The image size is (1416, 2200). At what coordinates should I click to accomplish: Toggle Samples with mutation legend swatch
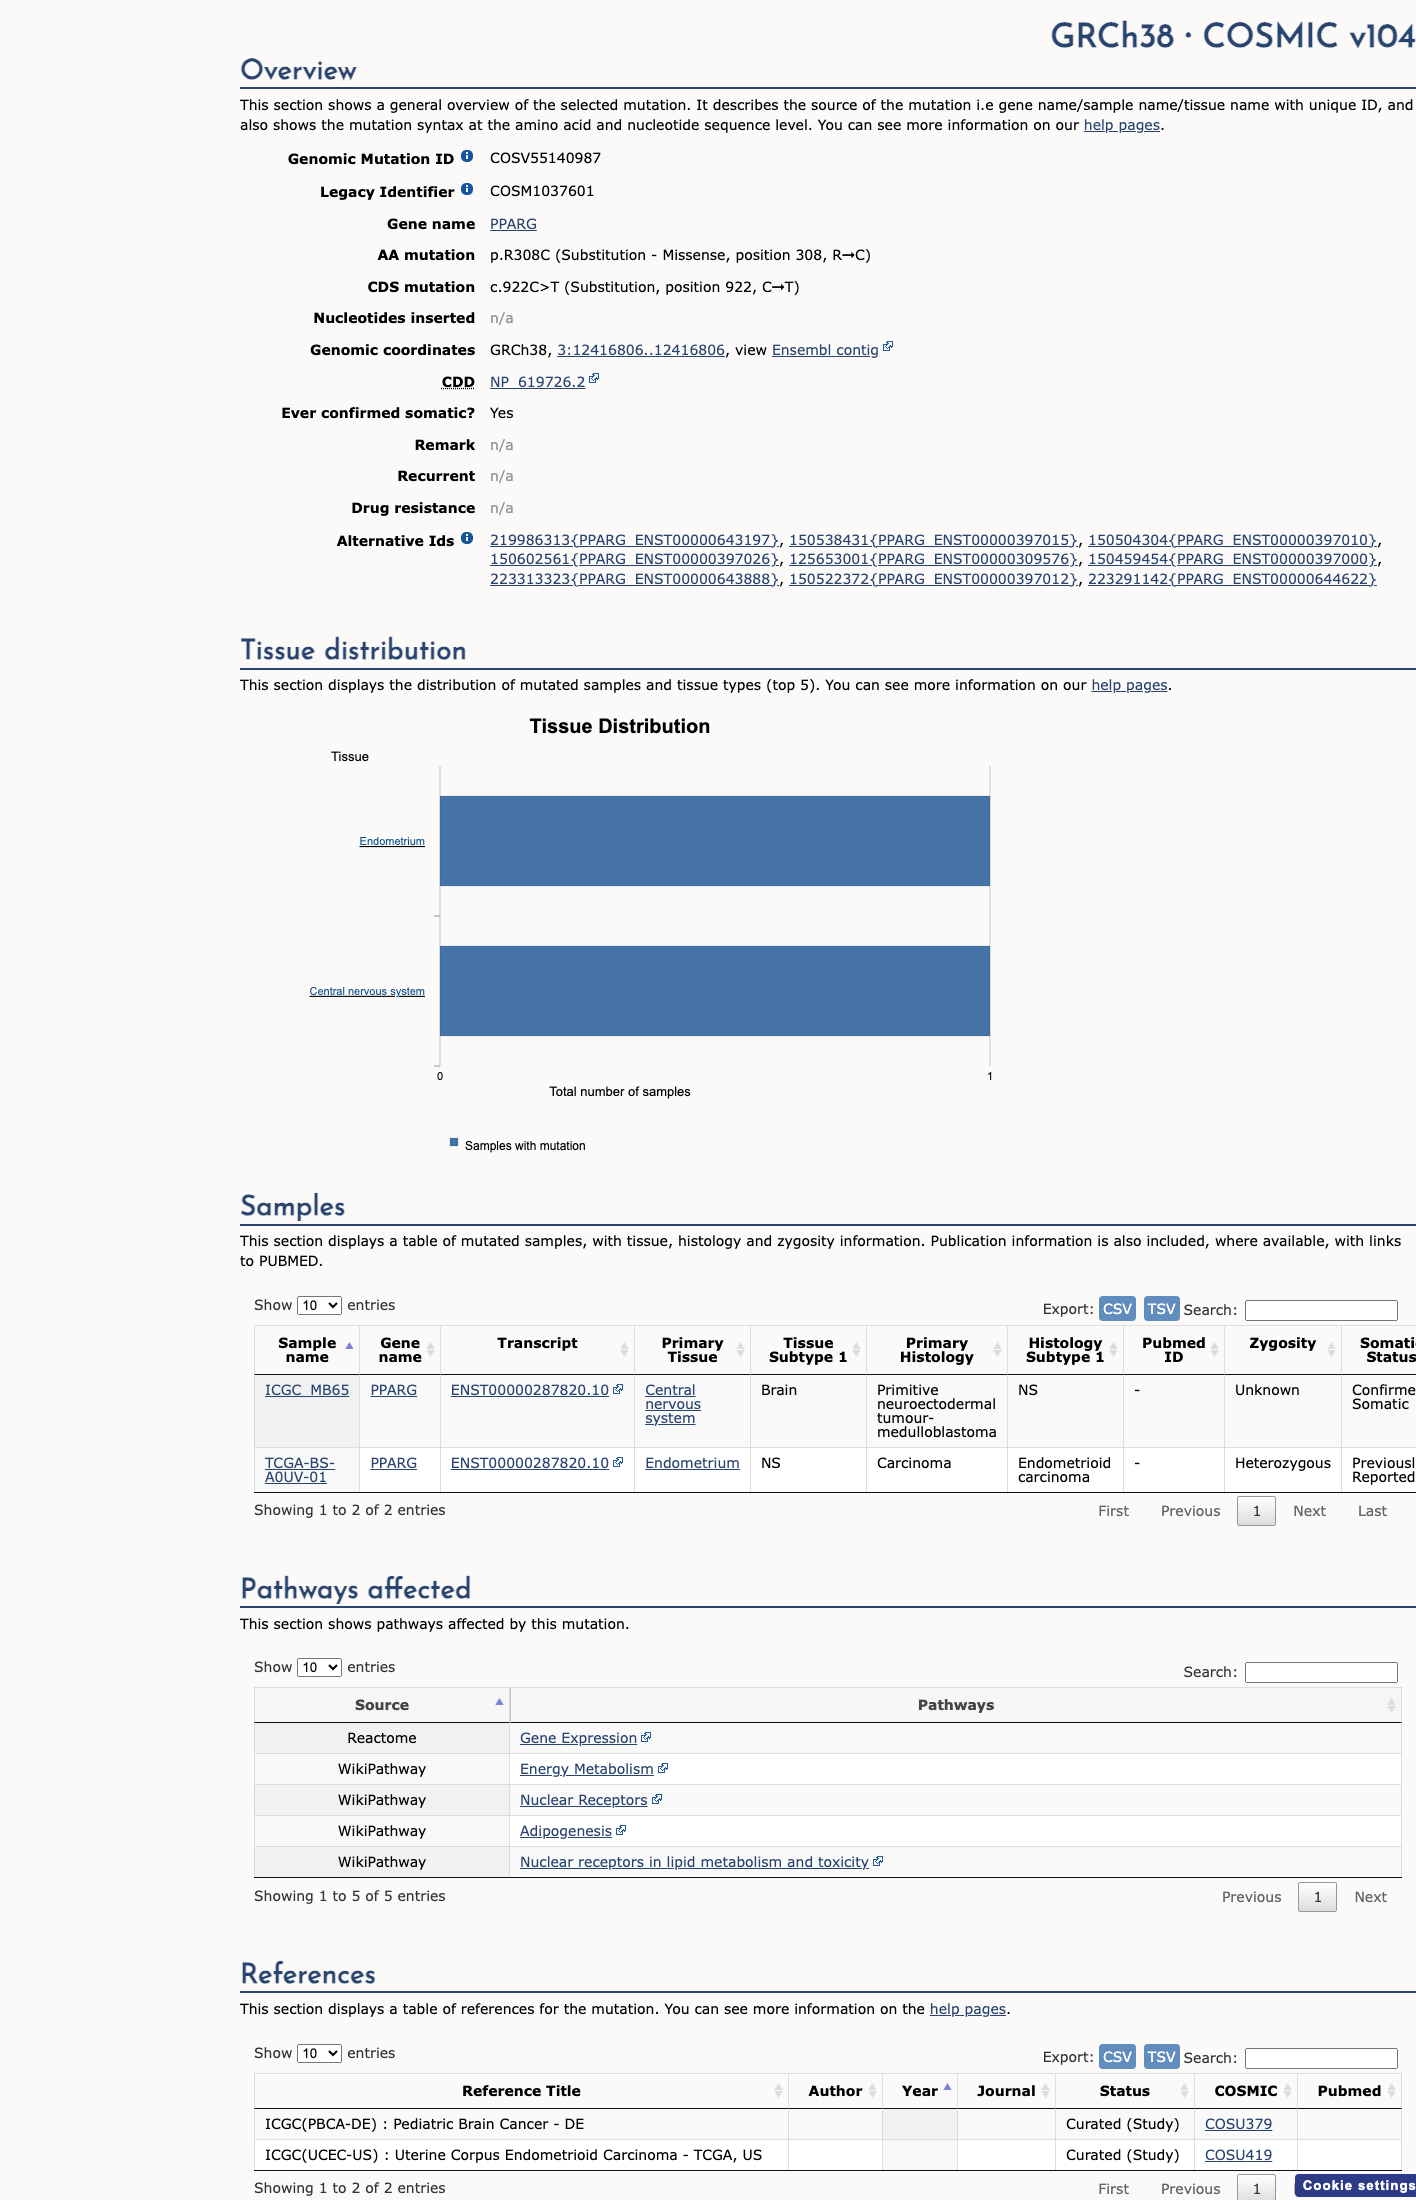(454, 1142)
